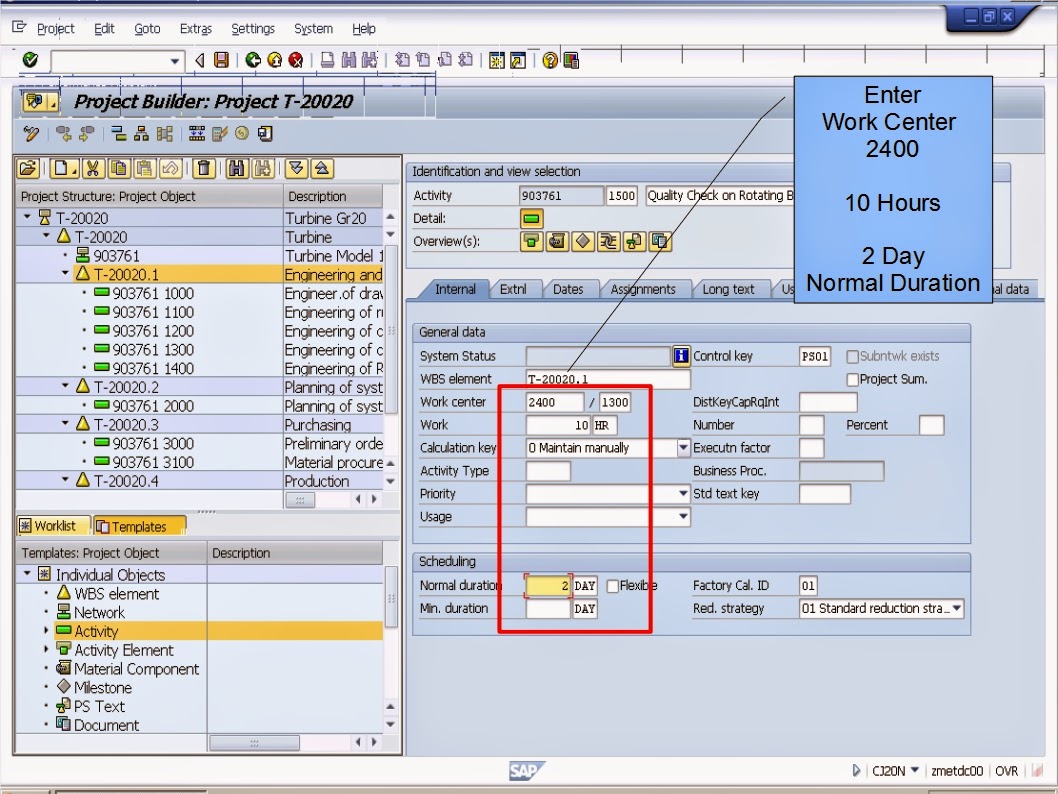Open the milestone overview diamond icon
Viewport: 1058px width, 794px height.
582,241
